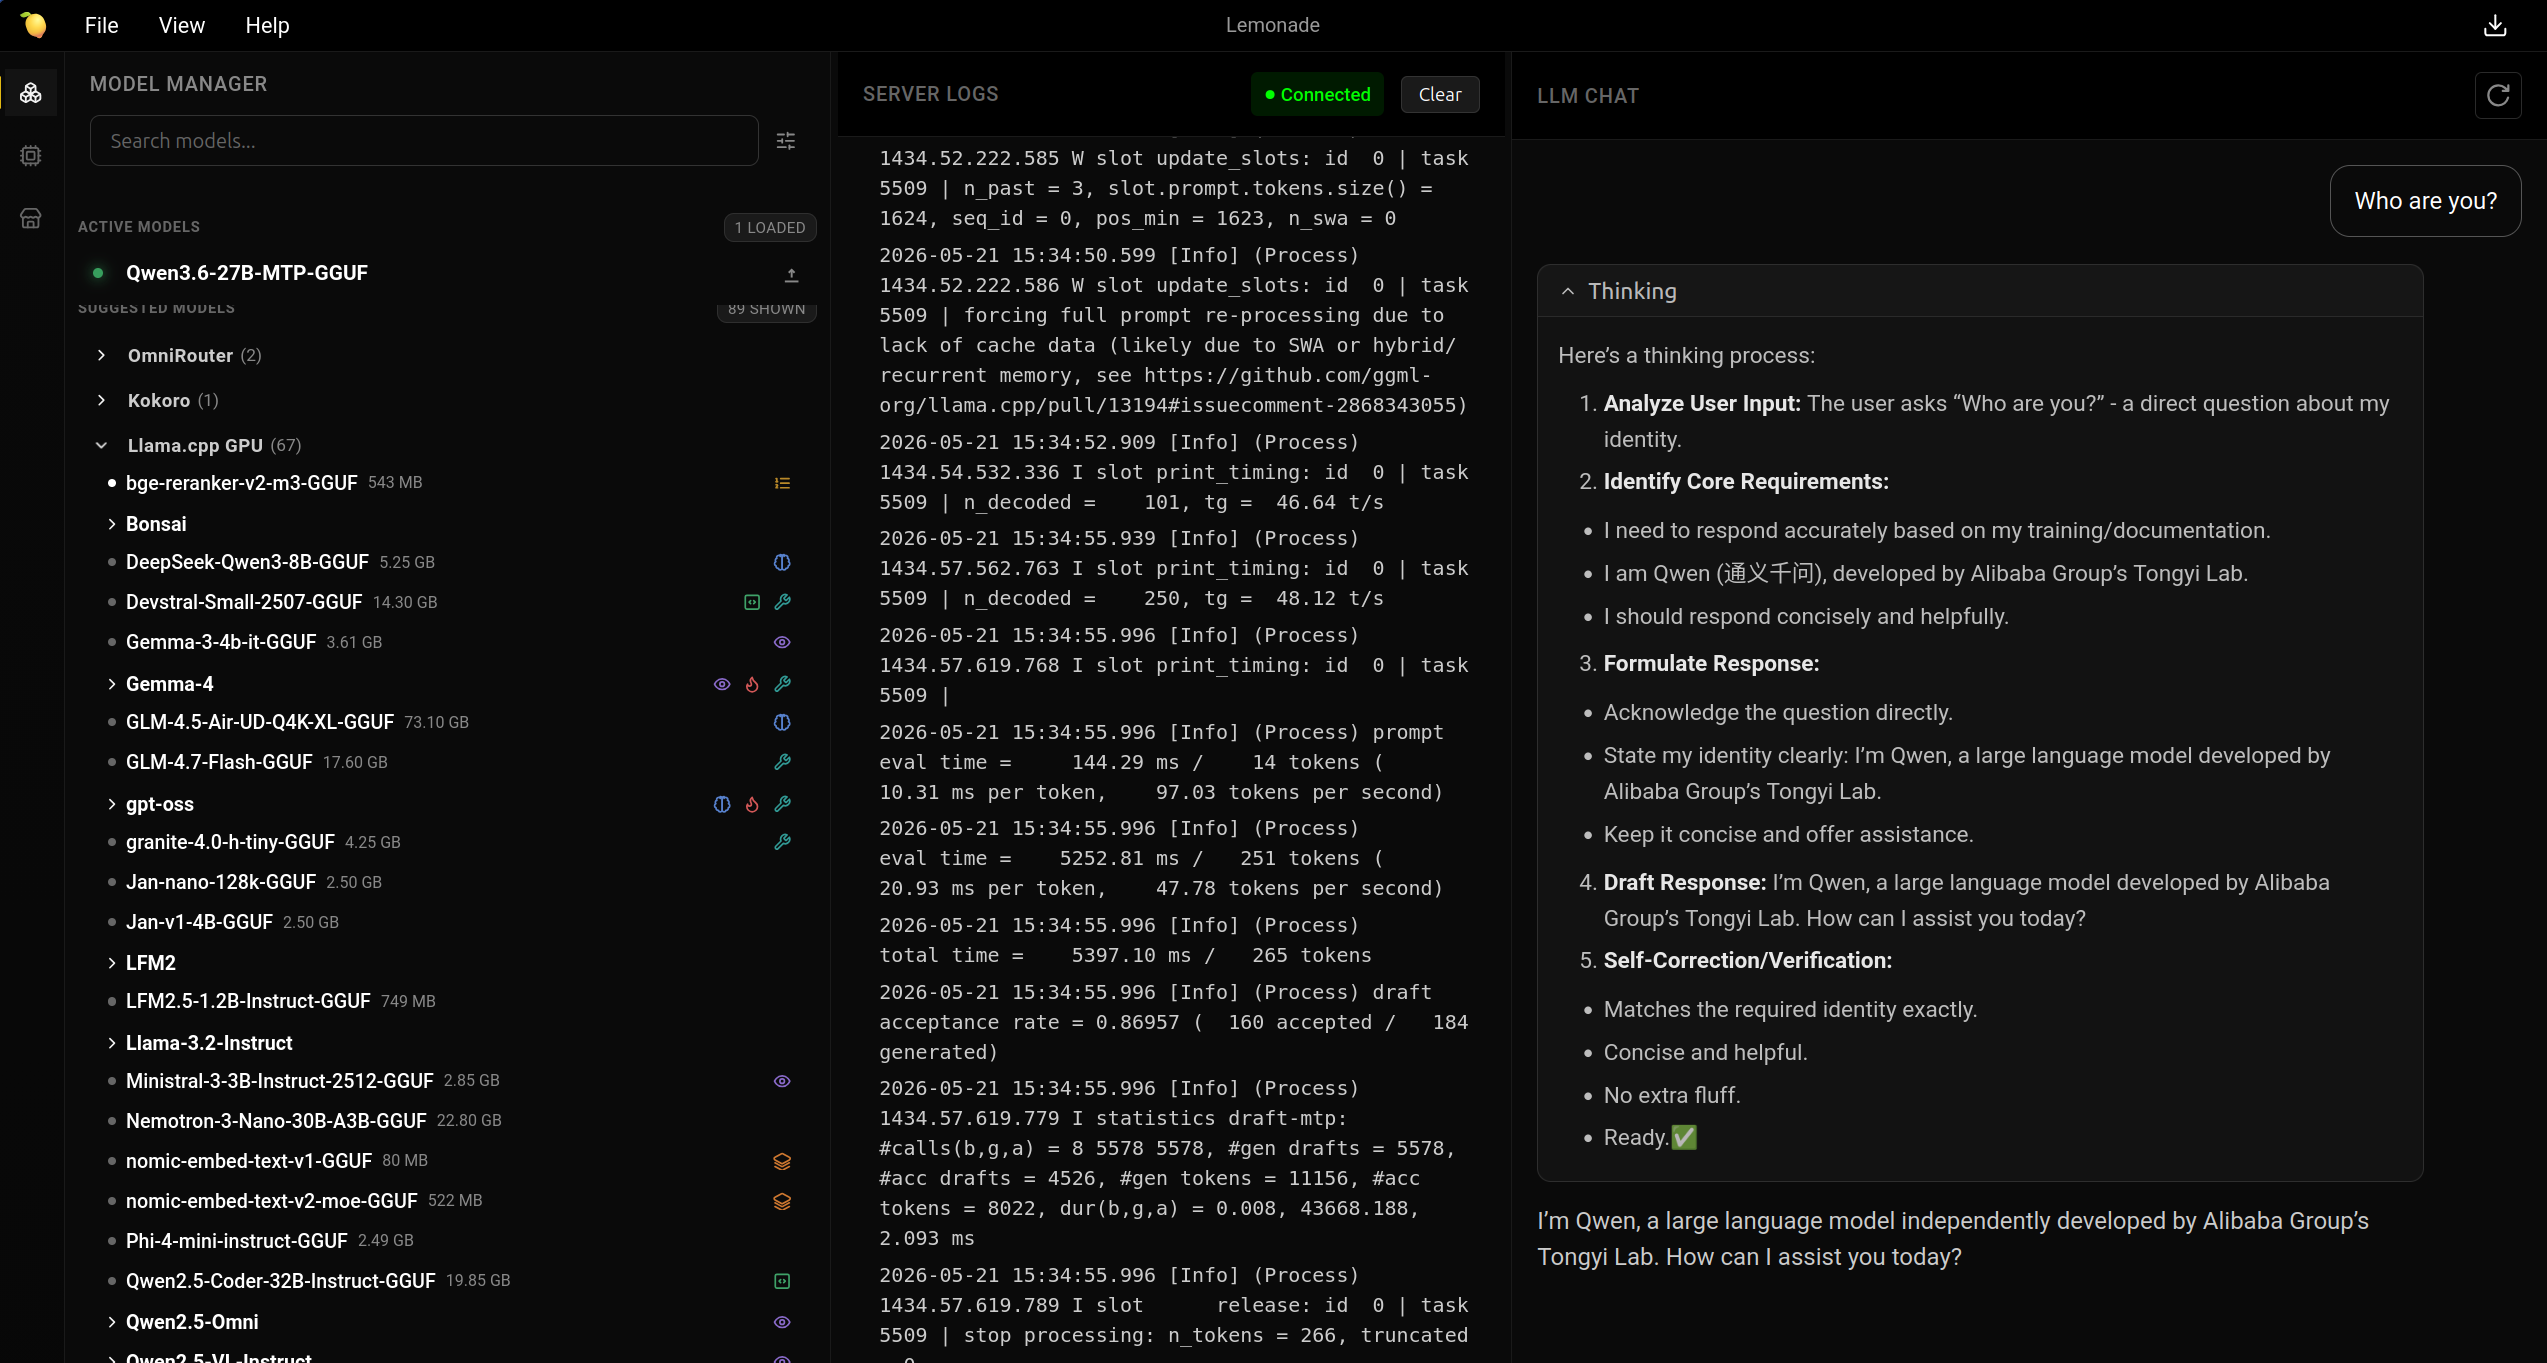The image size is (2547, 1363).
Task: Click the SERVER LOGS panel heading
Action: click(930, 94)
